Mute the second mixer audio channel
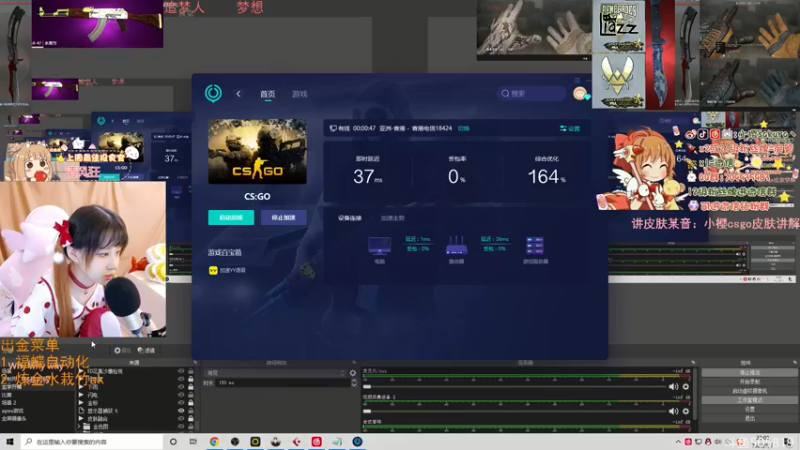800x450 pixels. 673,411
